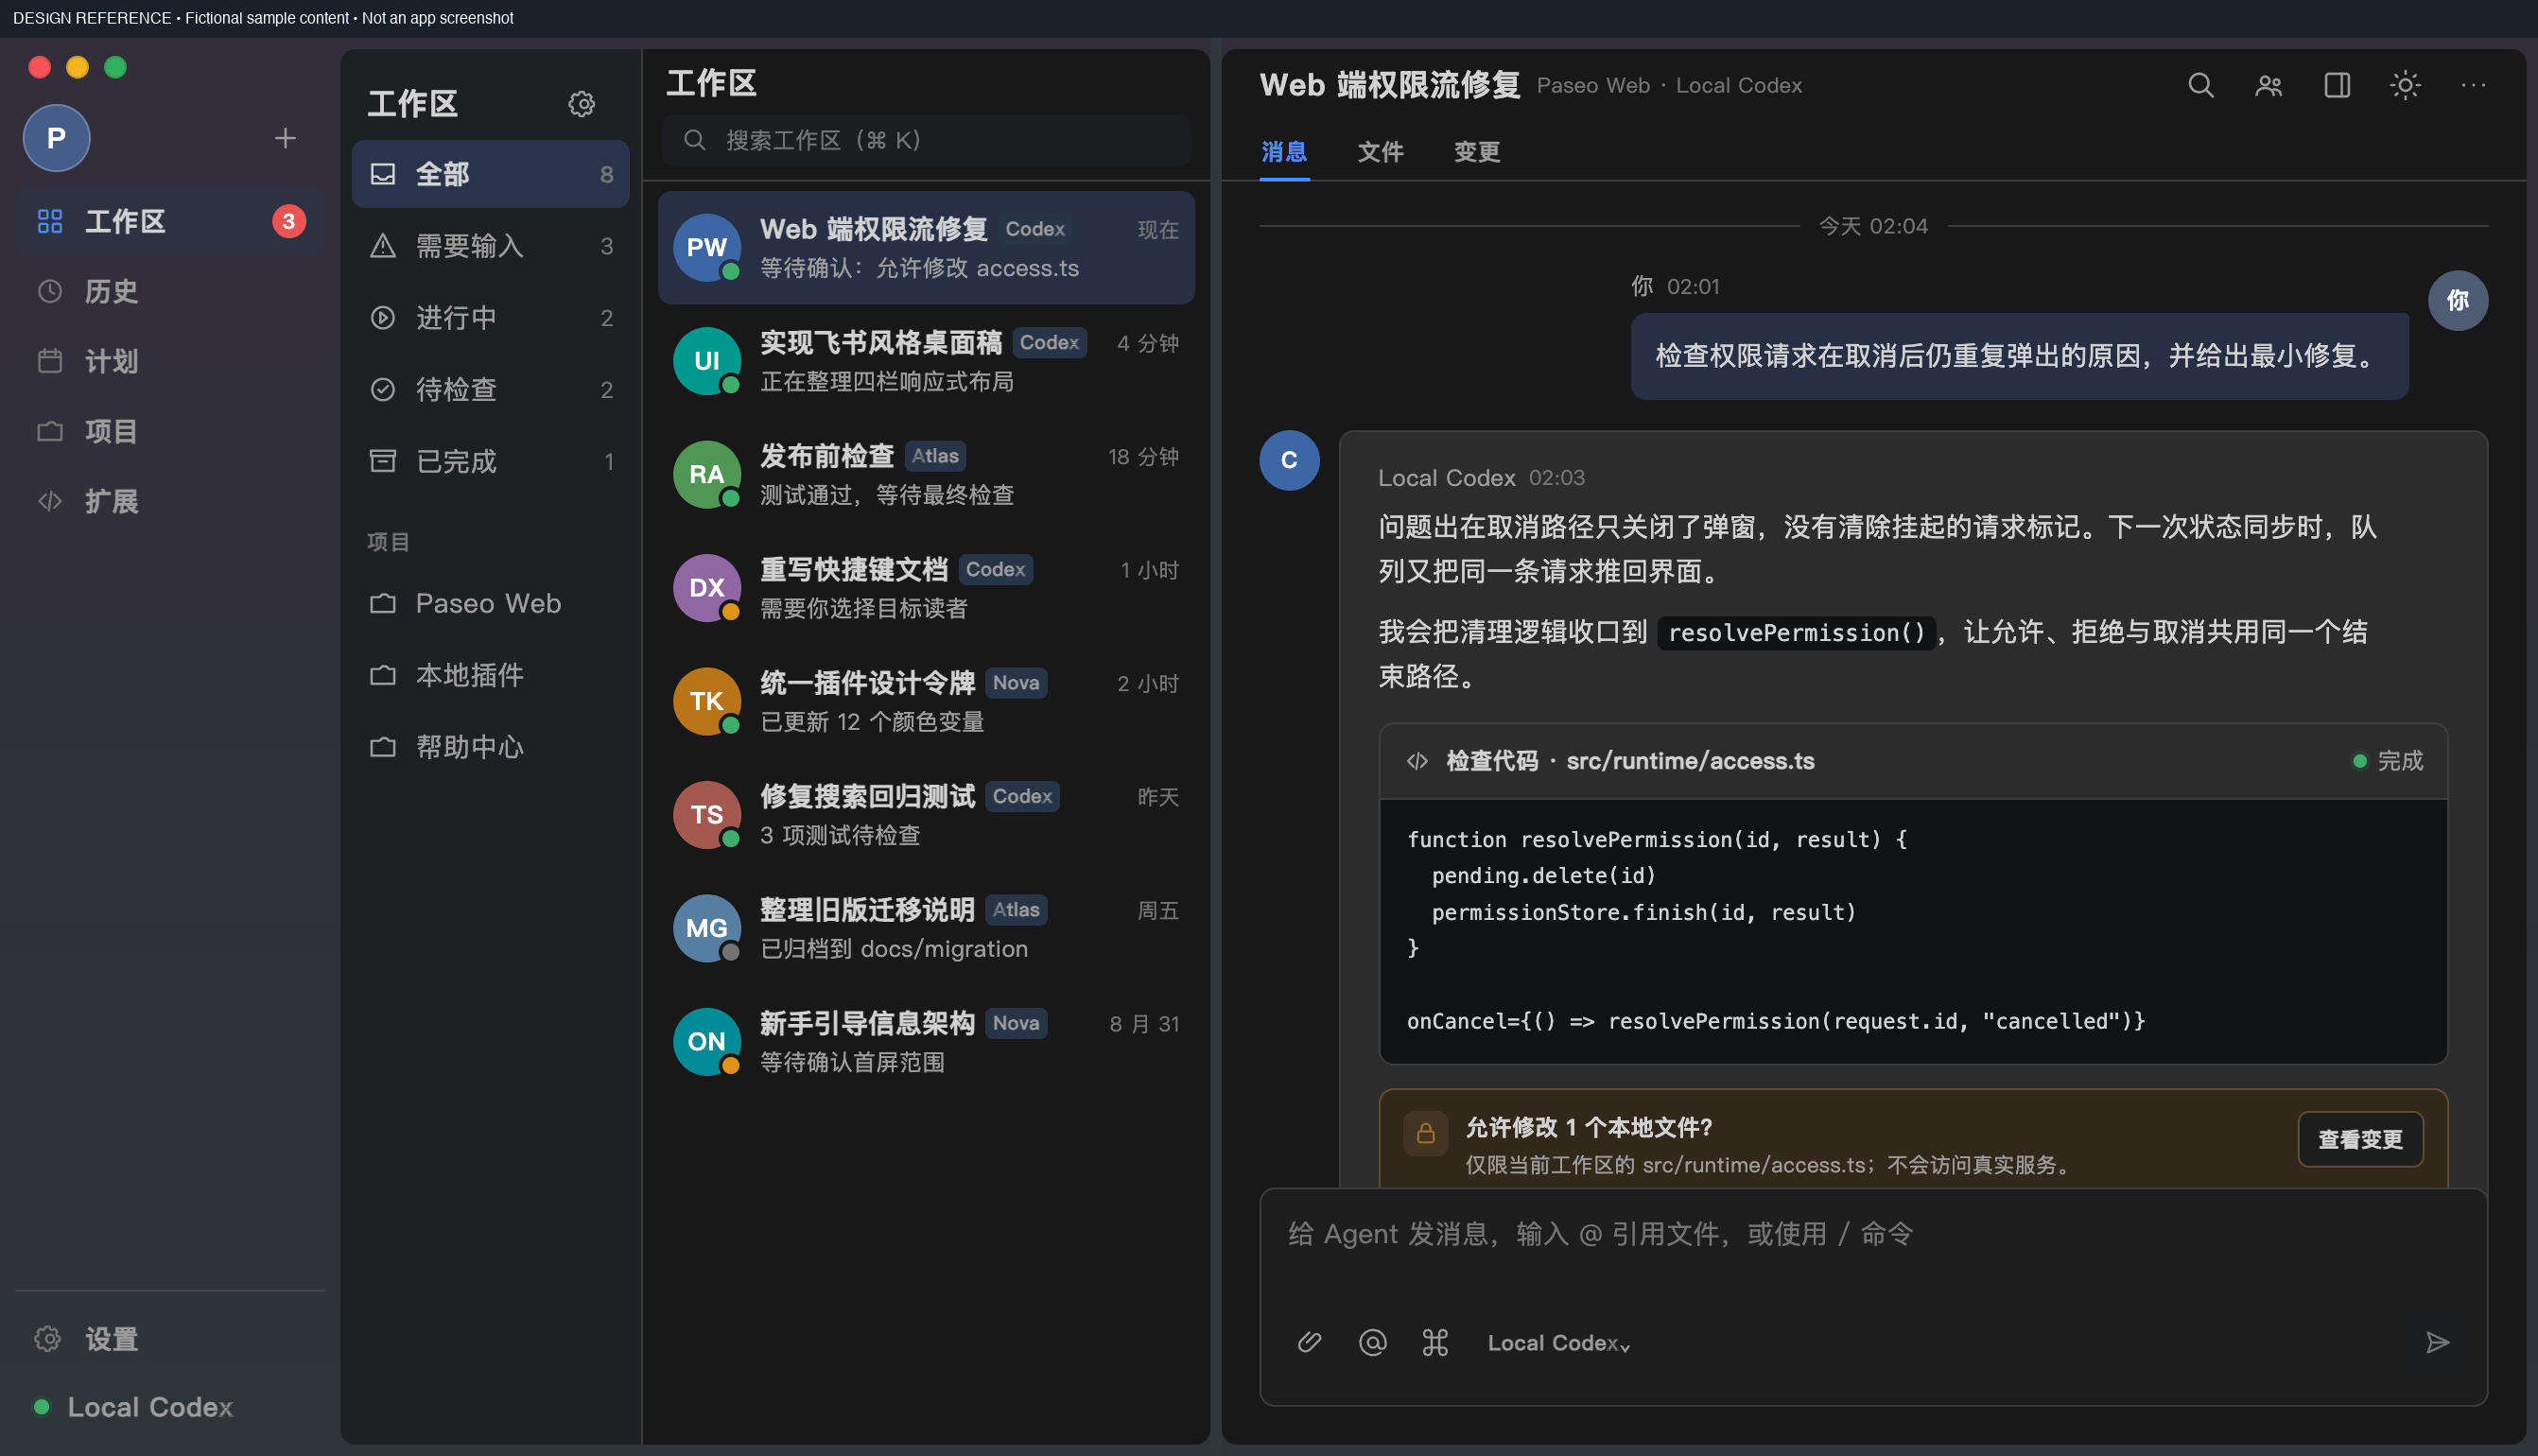
Task: Open 工作区 in the left navigation
Action: coord(170,221)
